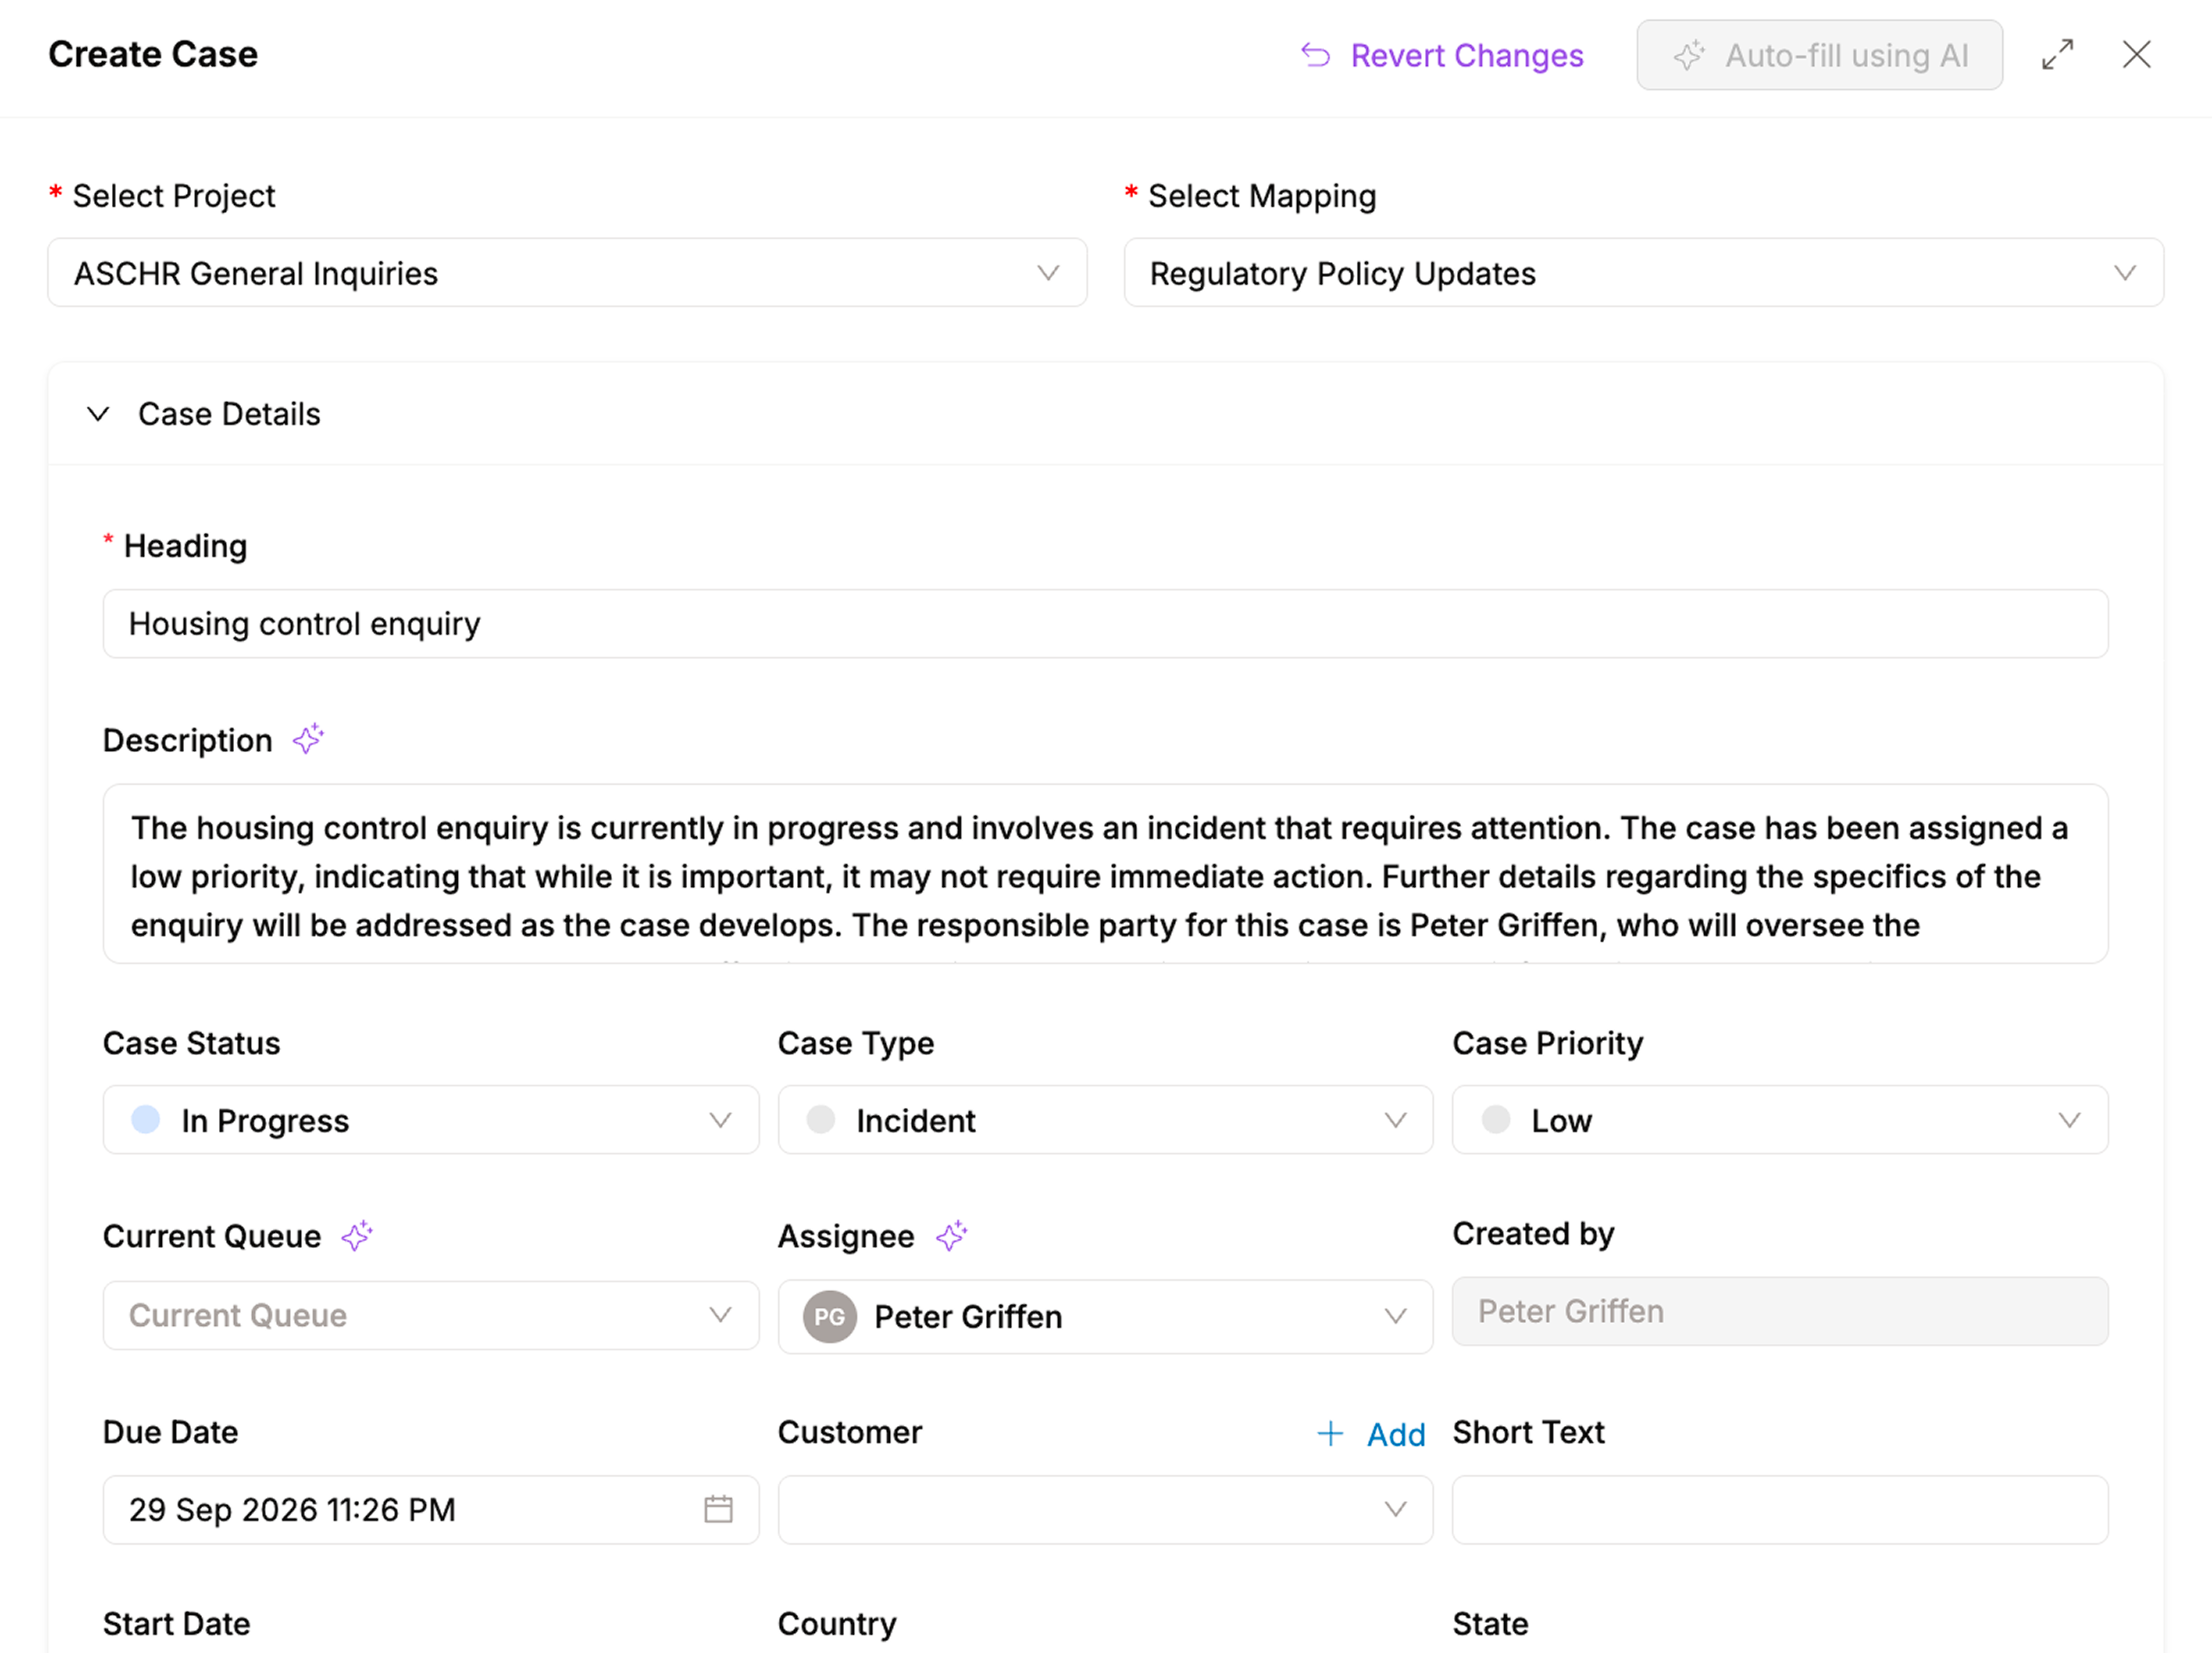
Task: Open the empty Customer dropdown
Action: 1105,1509
